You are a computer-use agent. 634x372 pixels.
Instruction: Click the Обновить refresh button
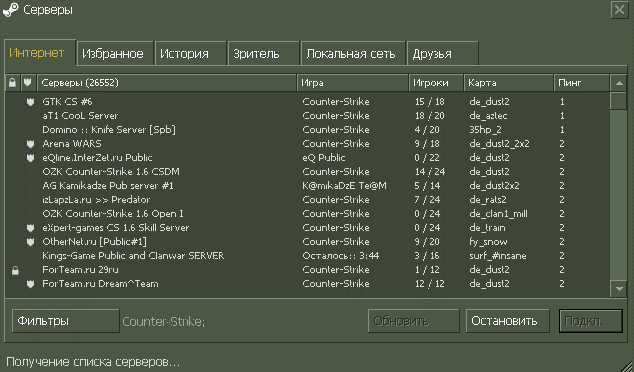click(414, 321)
